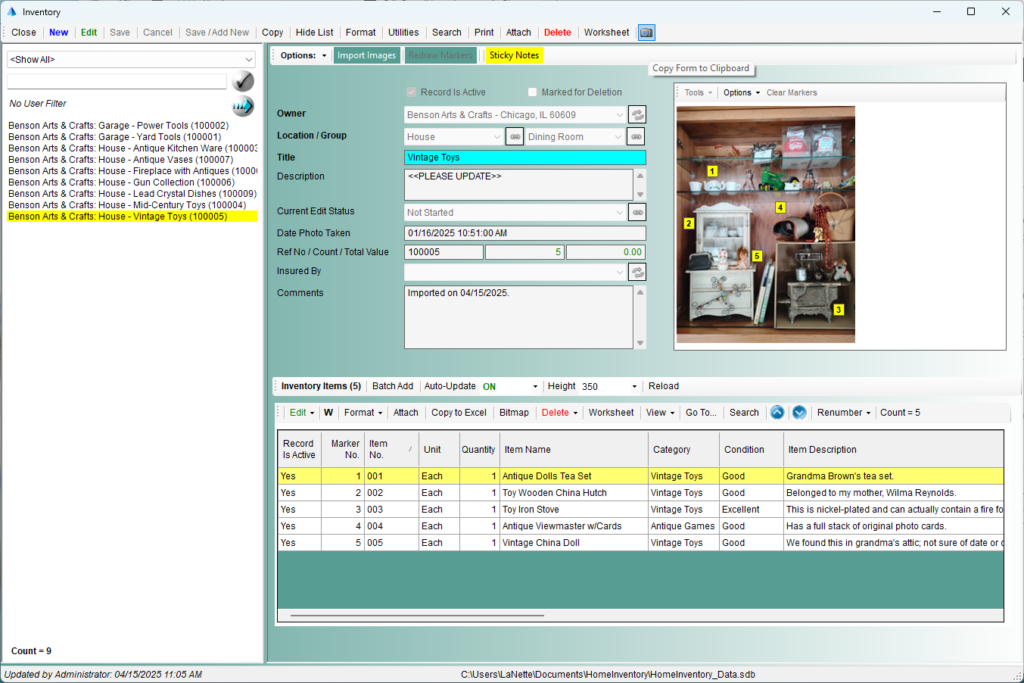Click link icon next to House location
The width and height of the screenshot is (1024, 683).
(515, 136)
